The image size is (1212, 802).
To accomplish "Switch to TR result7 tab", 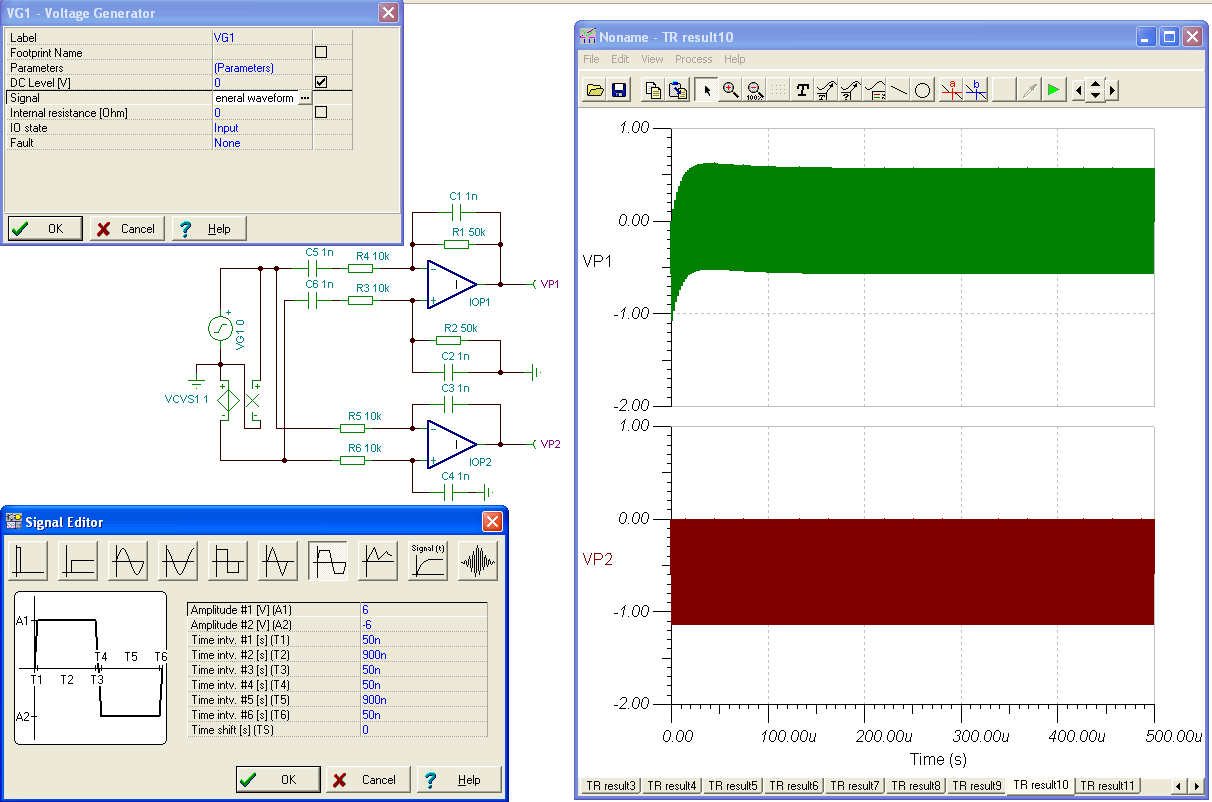I will 855,786.
